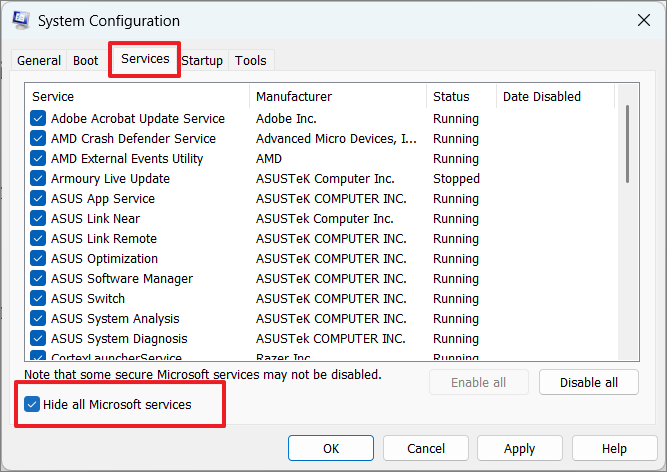Switch to the Startup tab
Screen dimensions: 667x472
coord(202,60)
